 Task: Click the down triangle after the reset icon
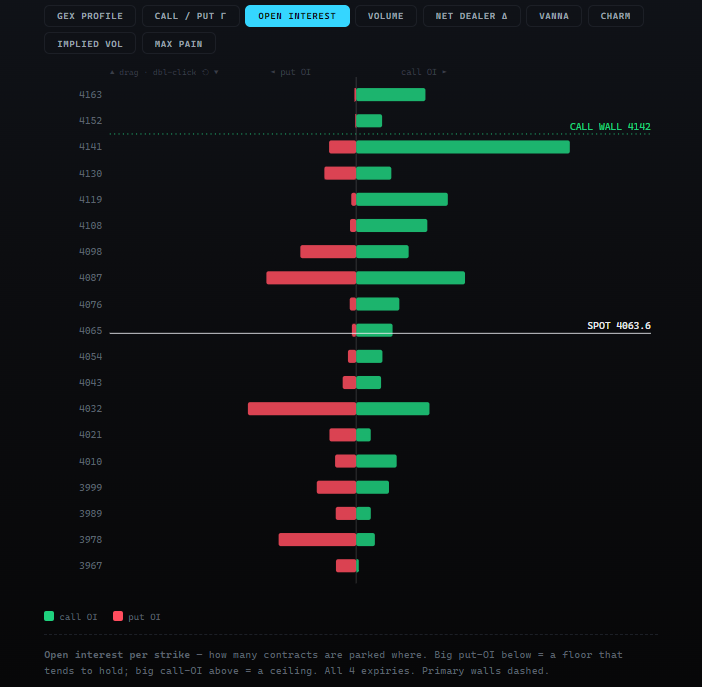point(216,72)
